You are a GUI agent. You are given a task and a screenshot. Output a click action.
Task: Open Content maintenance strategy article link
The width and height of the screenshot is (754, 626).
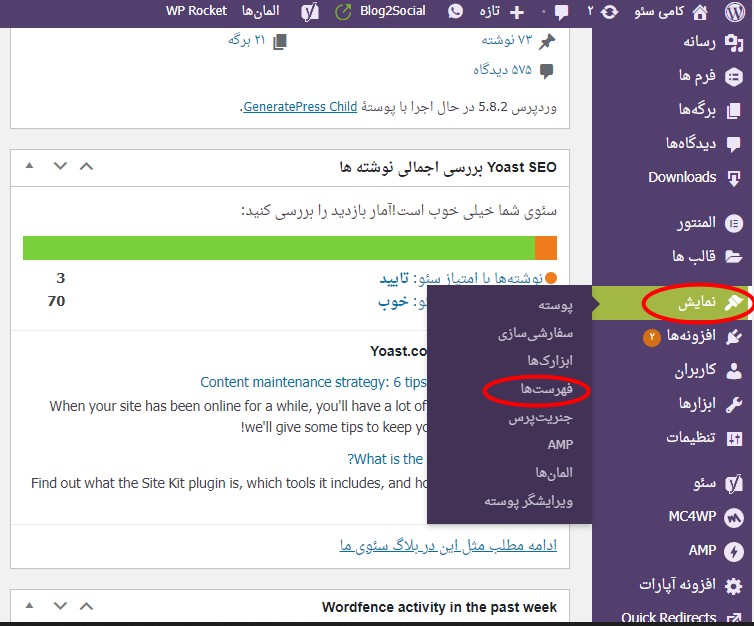(313, 382)
